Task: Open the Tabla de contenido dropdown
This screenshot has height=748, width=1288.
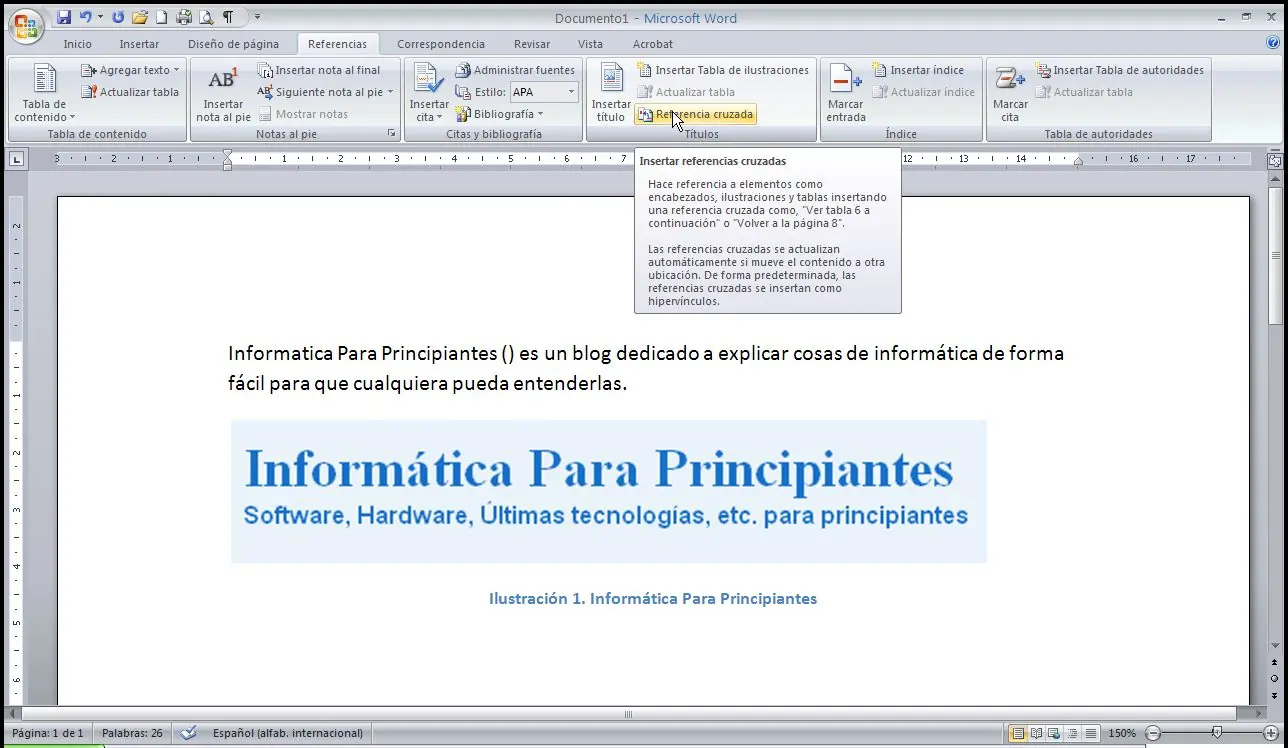Action: (45, 93)
